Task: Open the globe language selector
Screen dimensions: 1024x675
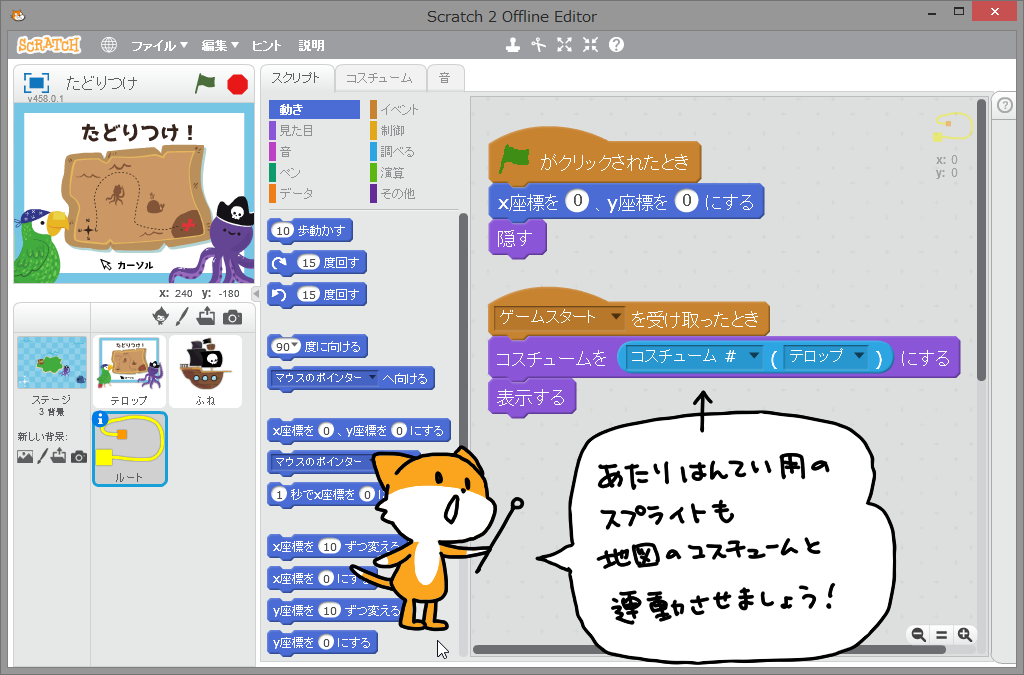Action: coord(109,45)
